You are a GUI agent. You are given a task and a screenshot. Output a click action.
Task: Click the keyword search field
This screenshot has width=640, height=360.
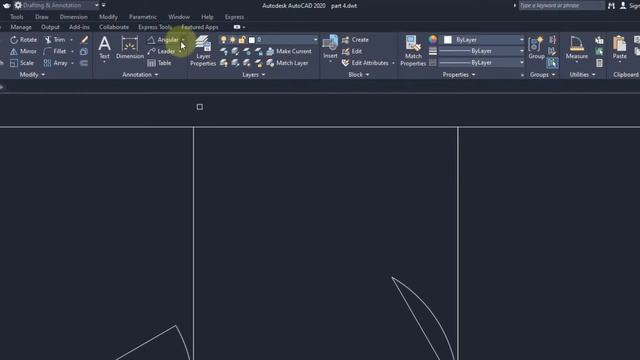click(561, 5)
